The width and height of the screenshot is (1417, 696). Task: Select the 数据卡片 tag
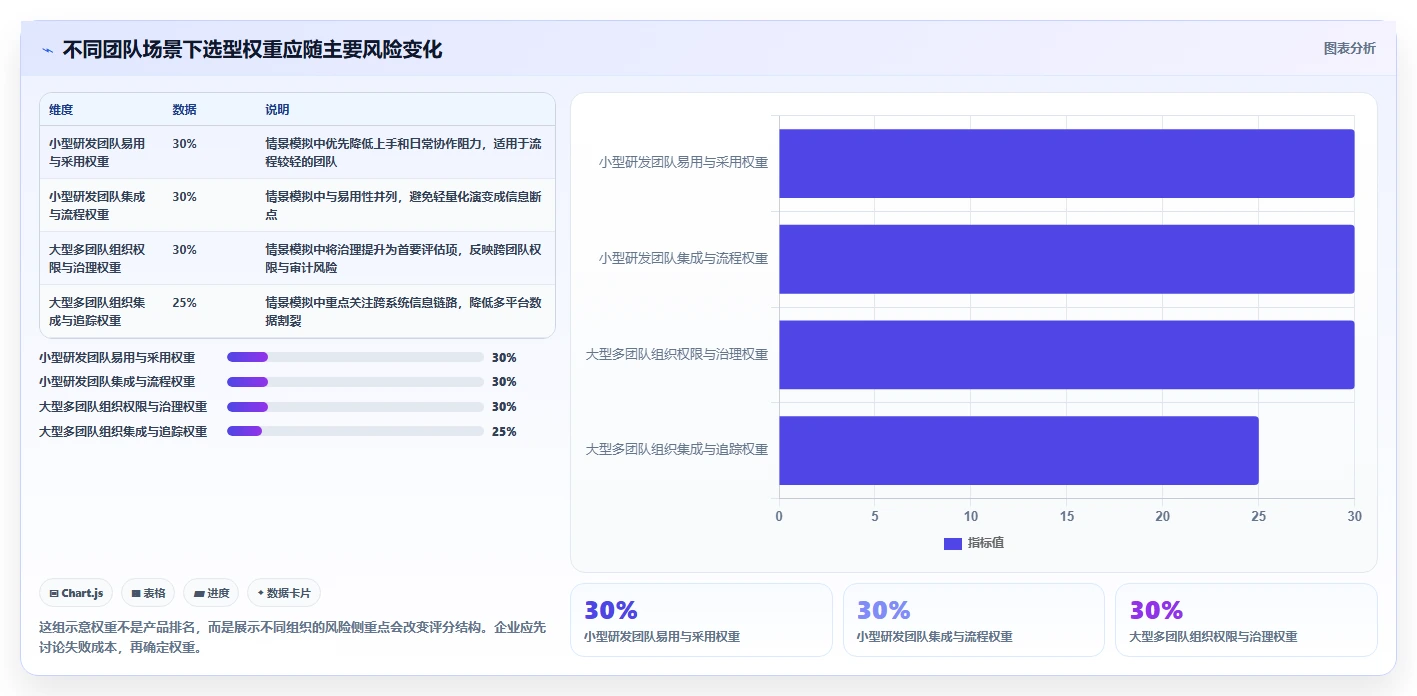(x=284, y=593)
